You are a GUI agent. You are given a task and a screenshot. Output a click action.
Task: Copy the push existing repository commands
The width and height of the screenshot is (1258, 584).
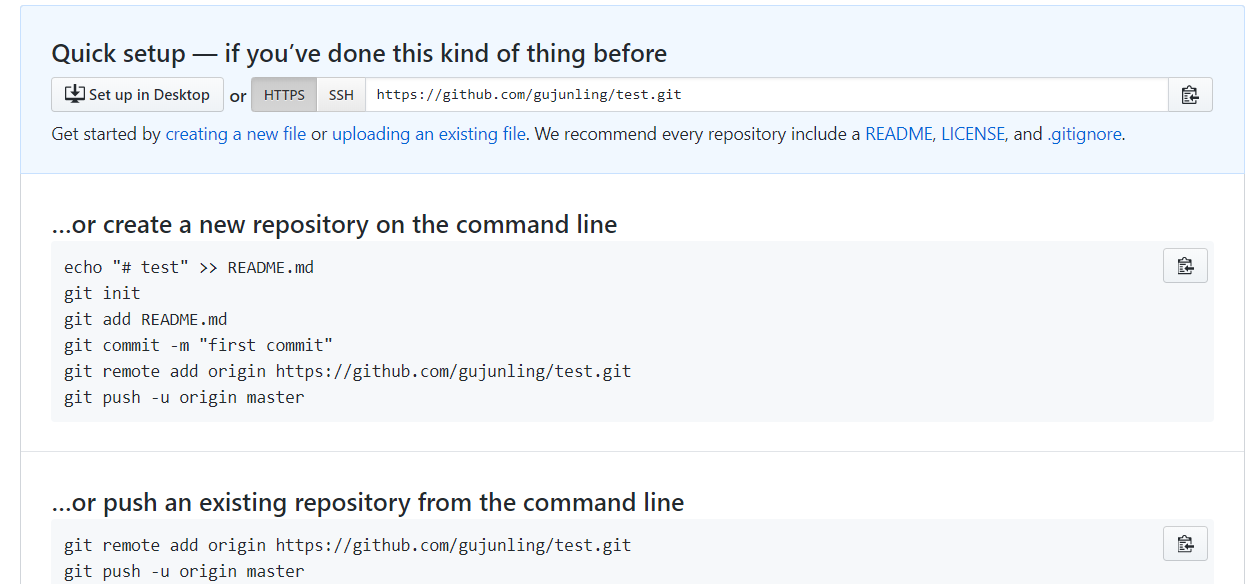pos(1185,544)
